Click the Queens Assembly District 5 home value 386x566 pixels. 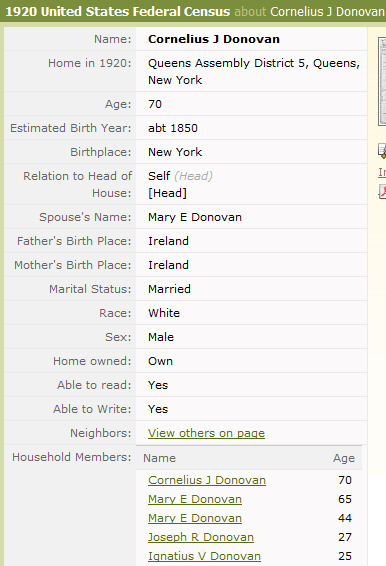pyautogui.click(x=254, y=71)
